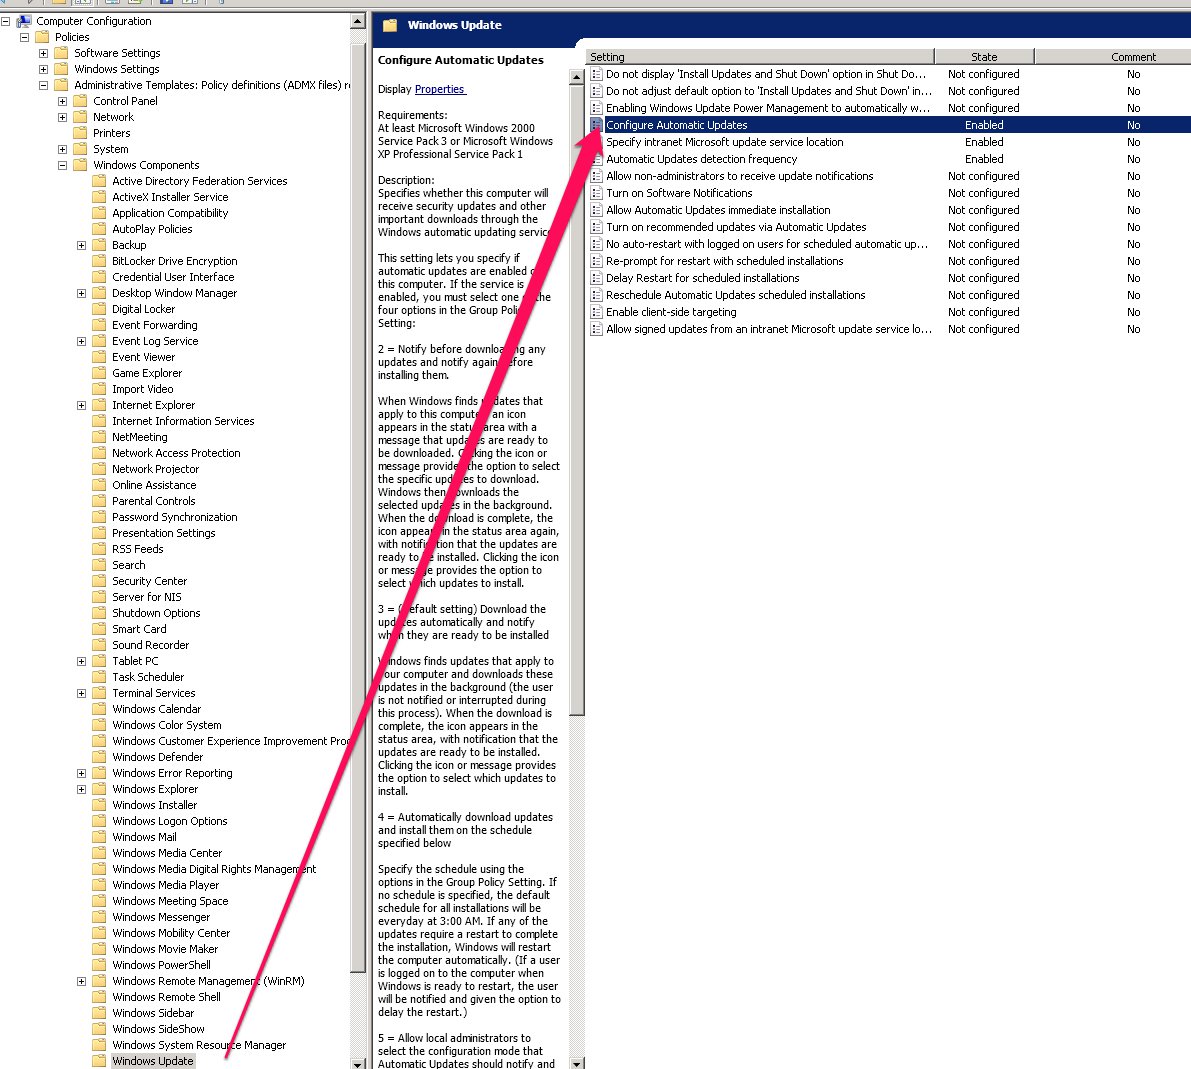Click the Computer Configuration node icon
The height and width of the screenshot is (1069, 1191).
pyautogui.click(x=24, y=21)
